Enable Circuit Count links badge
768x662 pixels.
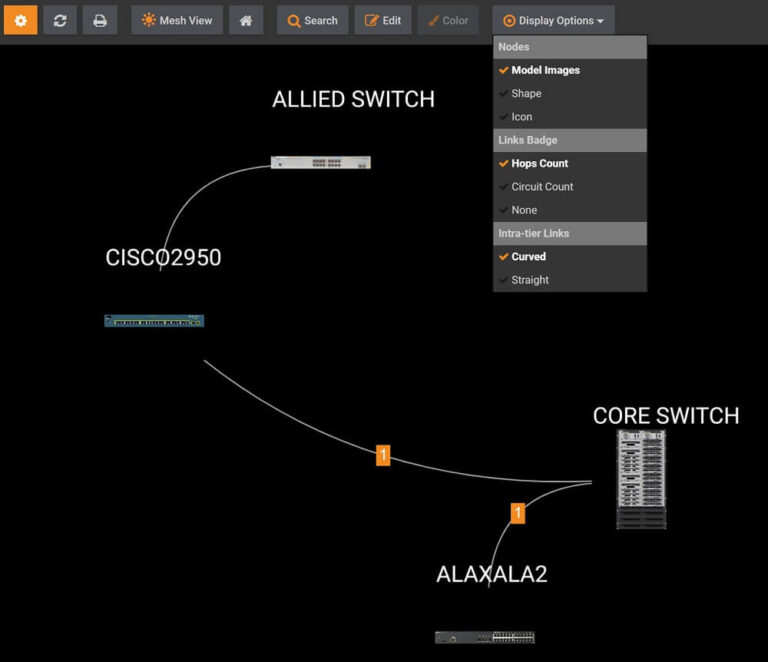tap(542, 187)
